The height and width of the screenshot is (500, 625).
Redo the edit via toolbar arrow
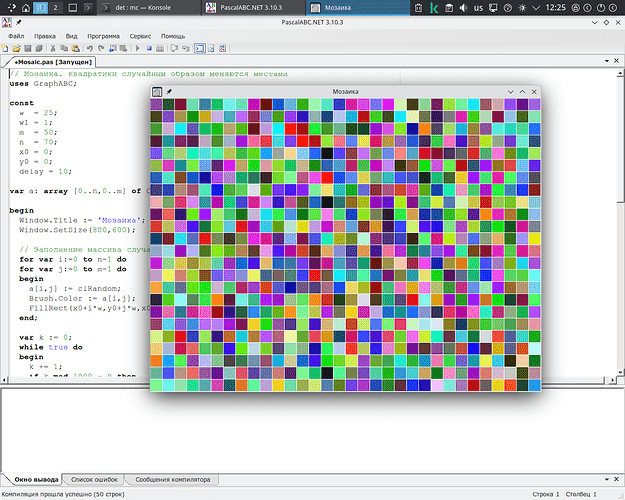101,49
